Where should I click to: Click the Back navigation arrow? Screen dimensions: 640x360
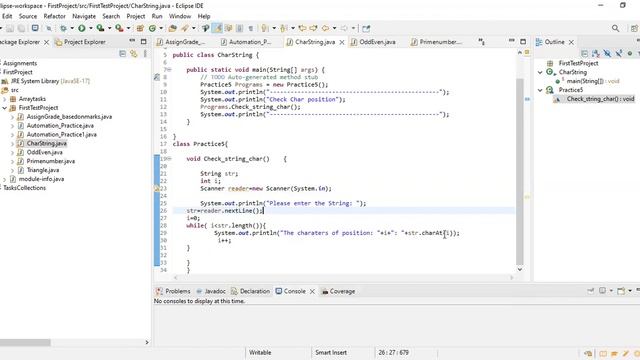click(x=325, y=28)
